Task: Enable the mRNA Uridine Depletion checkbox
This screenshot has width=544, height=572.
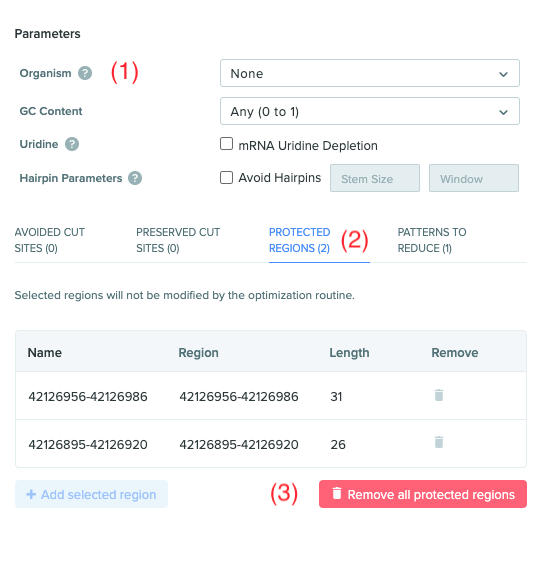Action: [226, 144]
